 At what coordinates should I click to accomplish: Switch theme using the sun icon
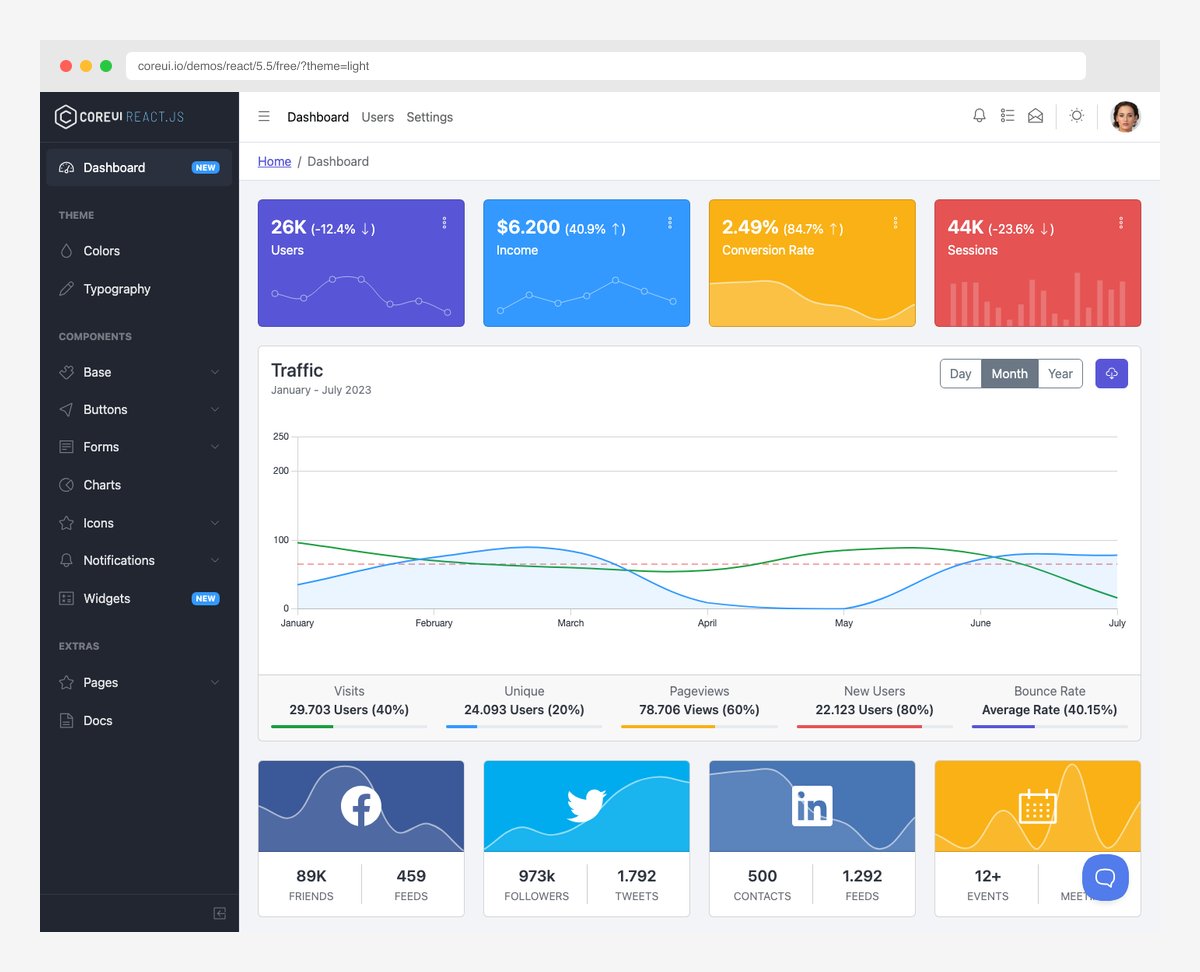(x=1076, y=116)
